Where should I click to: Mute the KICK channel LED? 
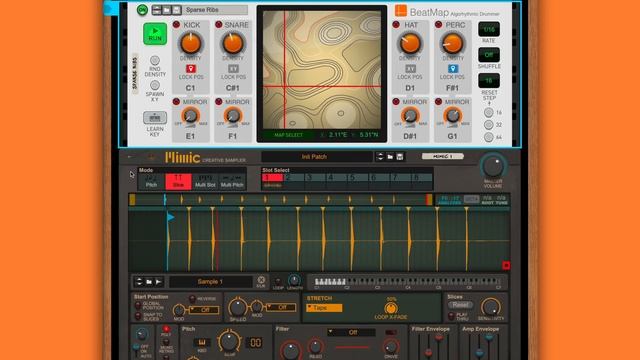(x=176, y=25)
